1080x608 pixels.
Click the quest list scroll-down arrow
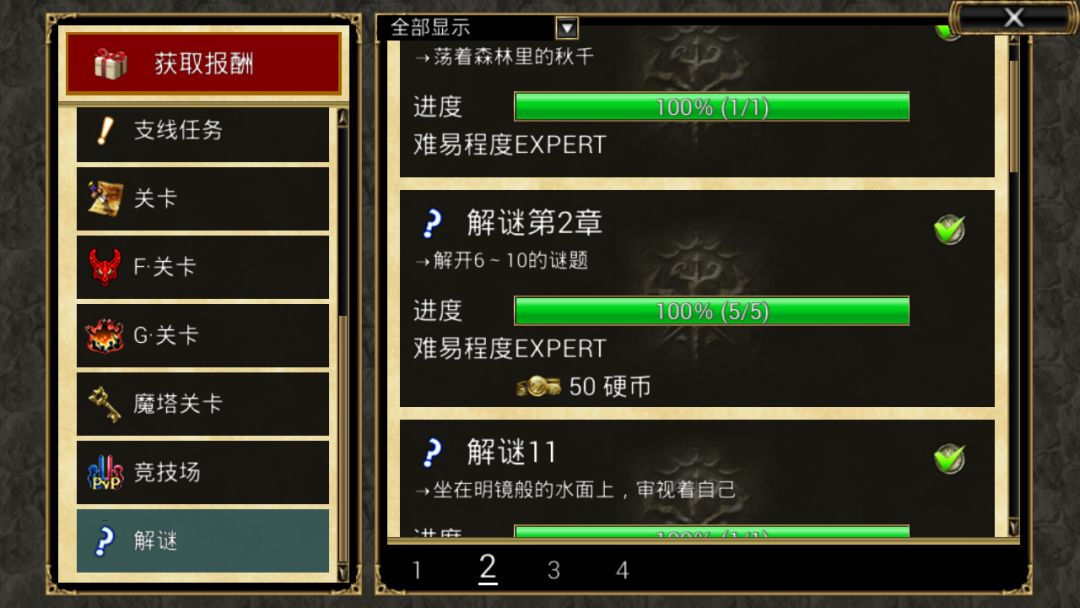(x=1013, y=527)
